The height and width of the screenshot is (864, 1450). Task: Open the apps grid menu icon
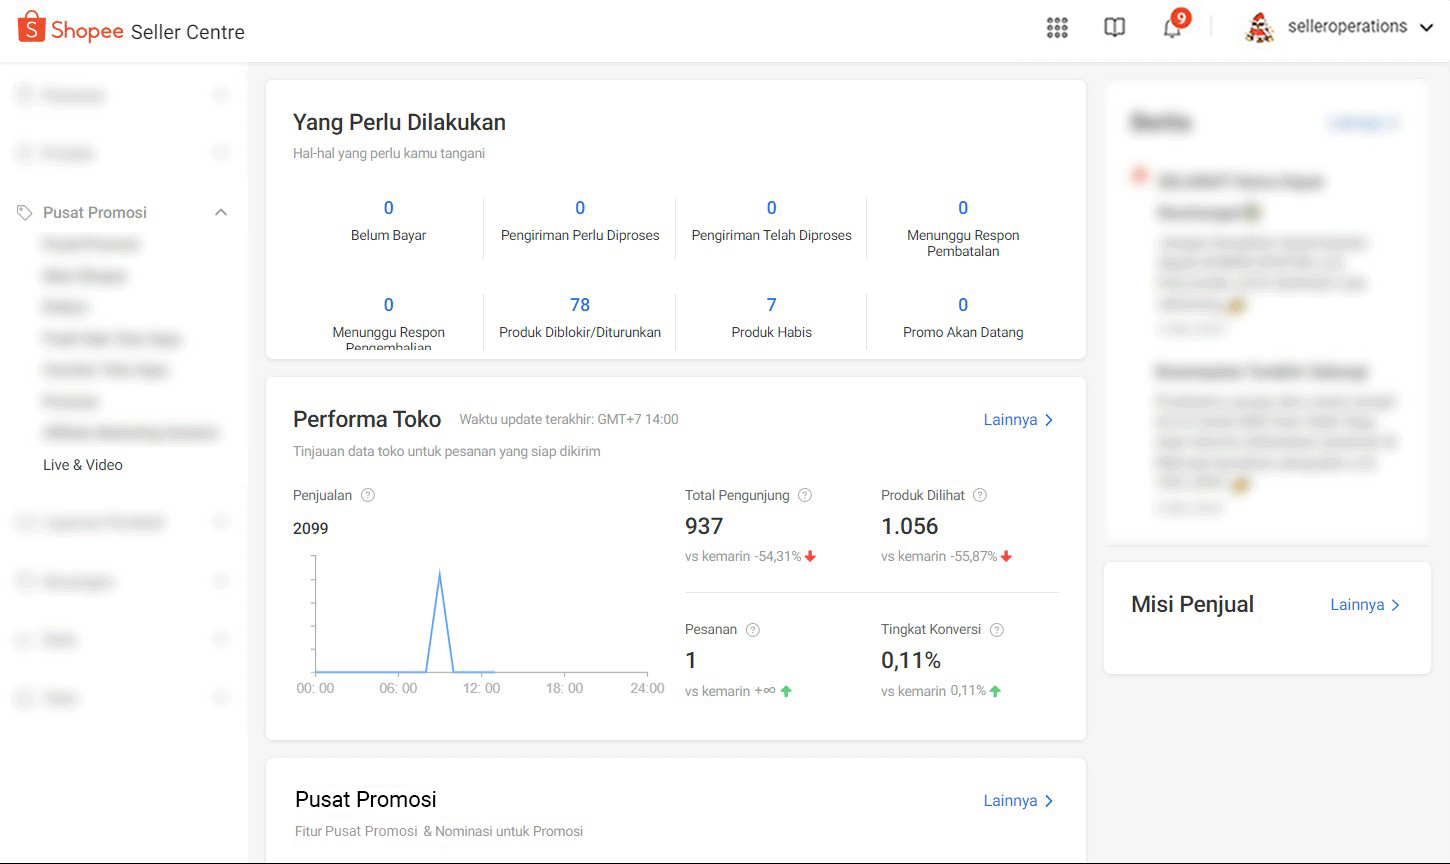pyautogui.click(x=1057, y=28)
